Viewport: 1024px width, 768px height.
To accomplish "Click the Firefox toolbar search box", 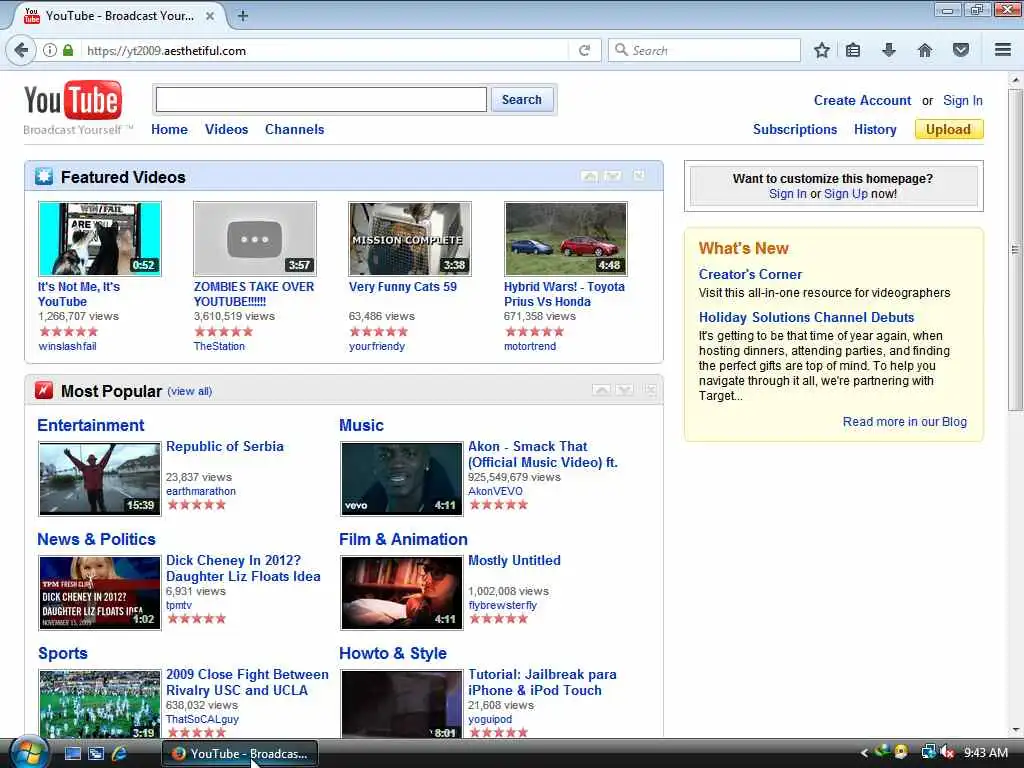I will coord(704,50).
